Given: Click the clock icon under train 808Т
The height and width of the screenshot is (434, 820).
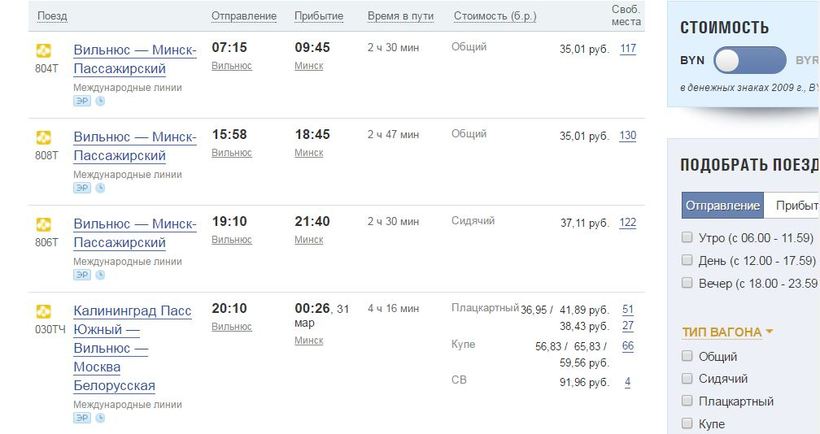Looking at the screenshot, I should [99, 188].
